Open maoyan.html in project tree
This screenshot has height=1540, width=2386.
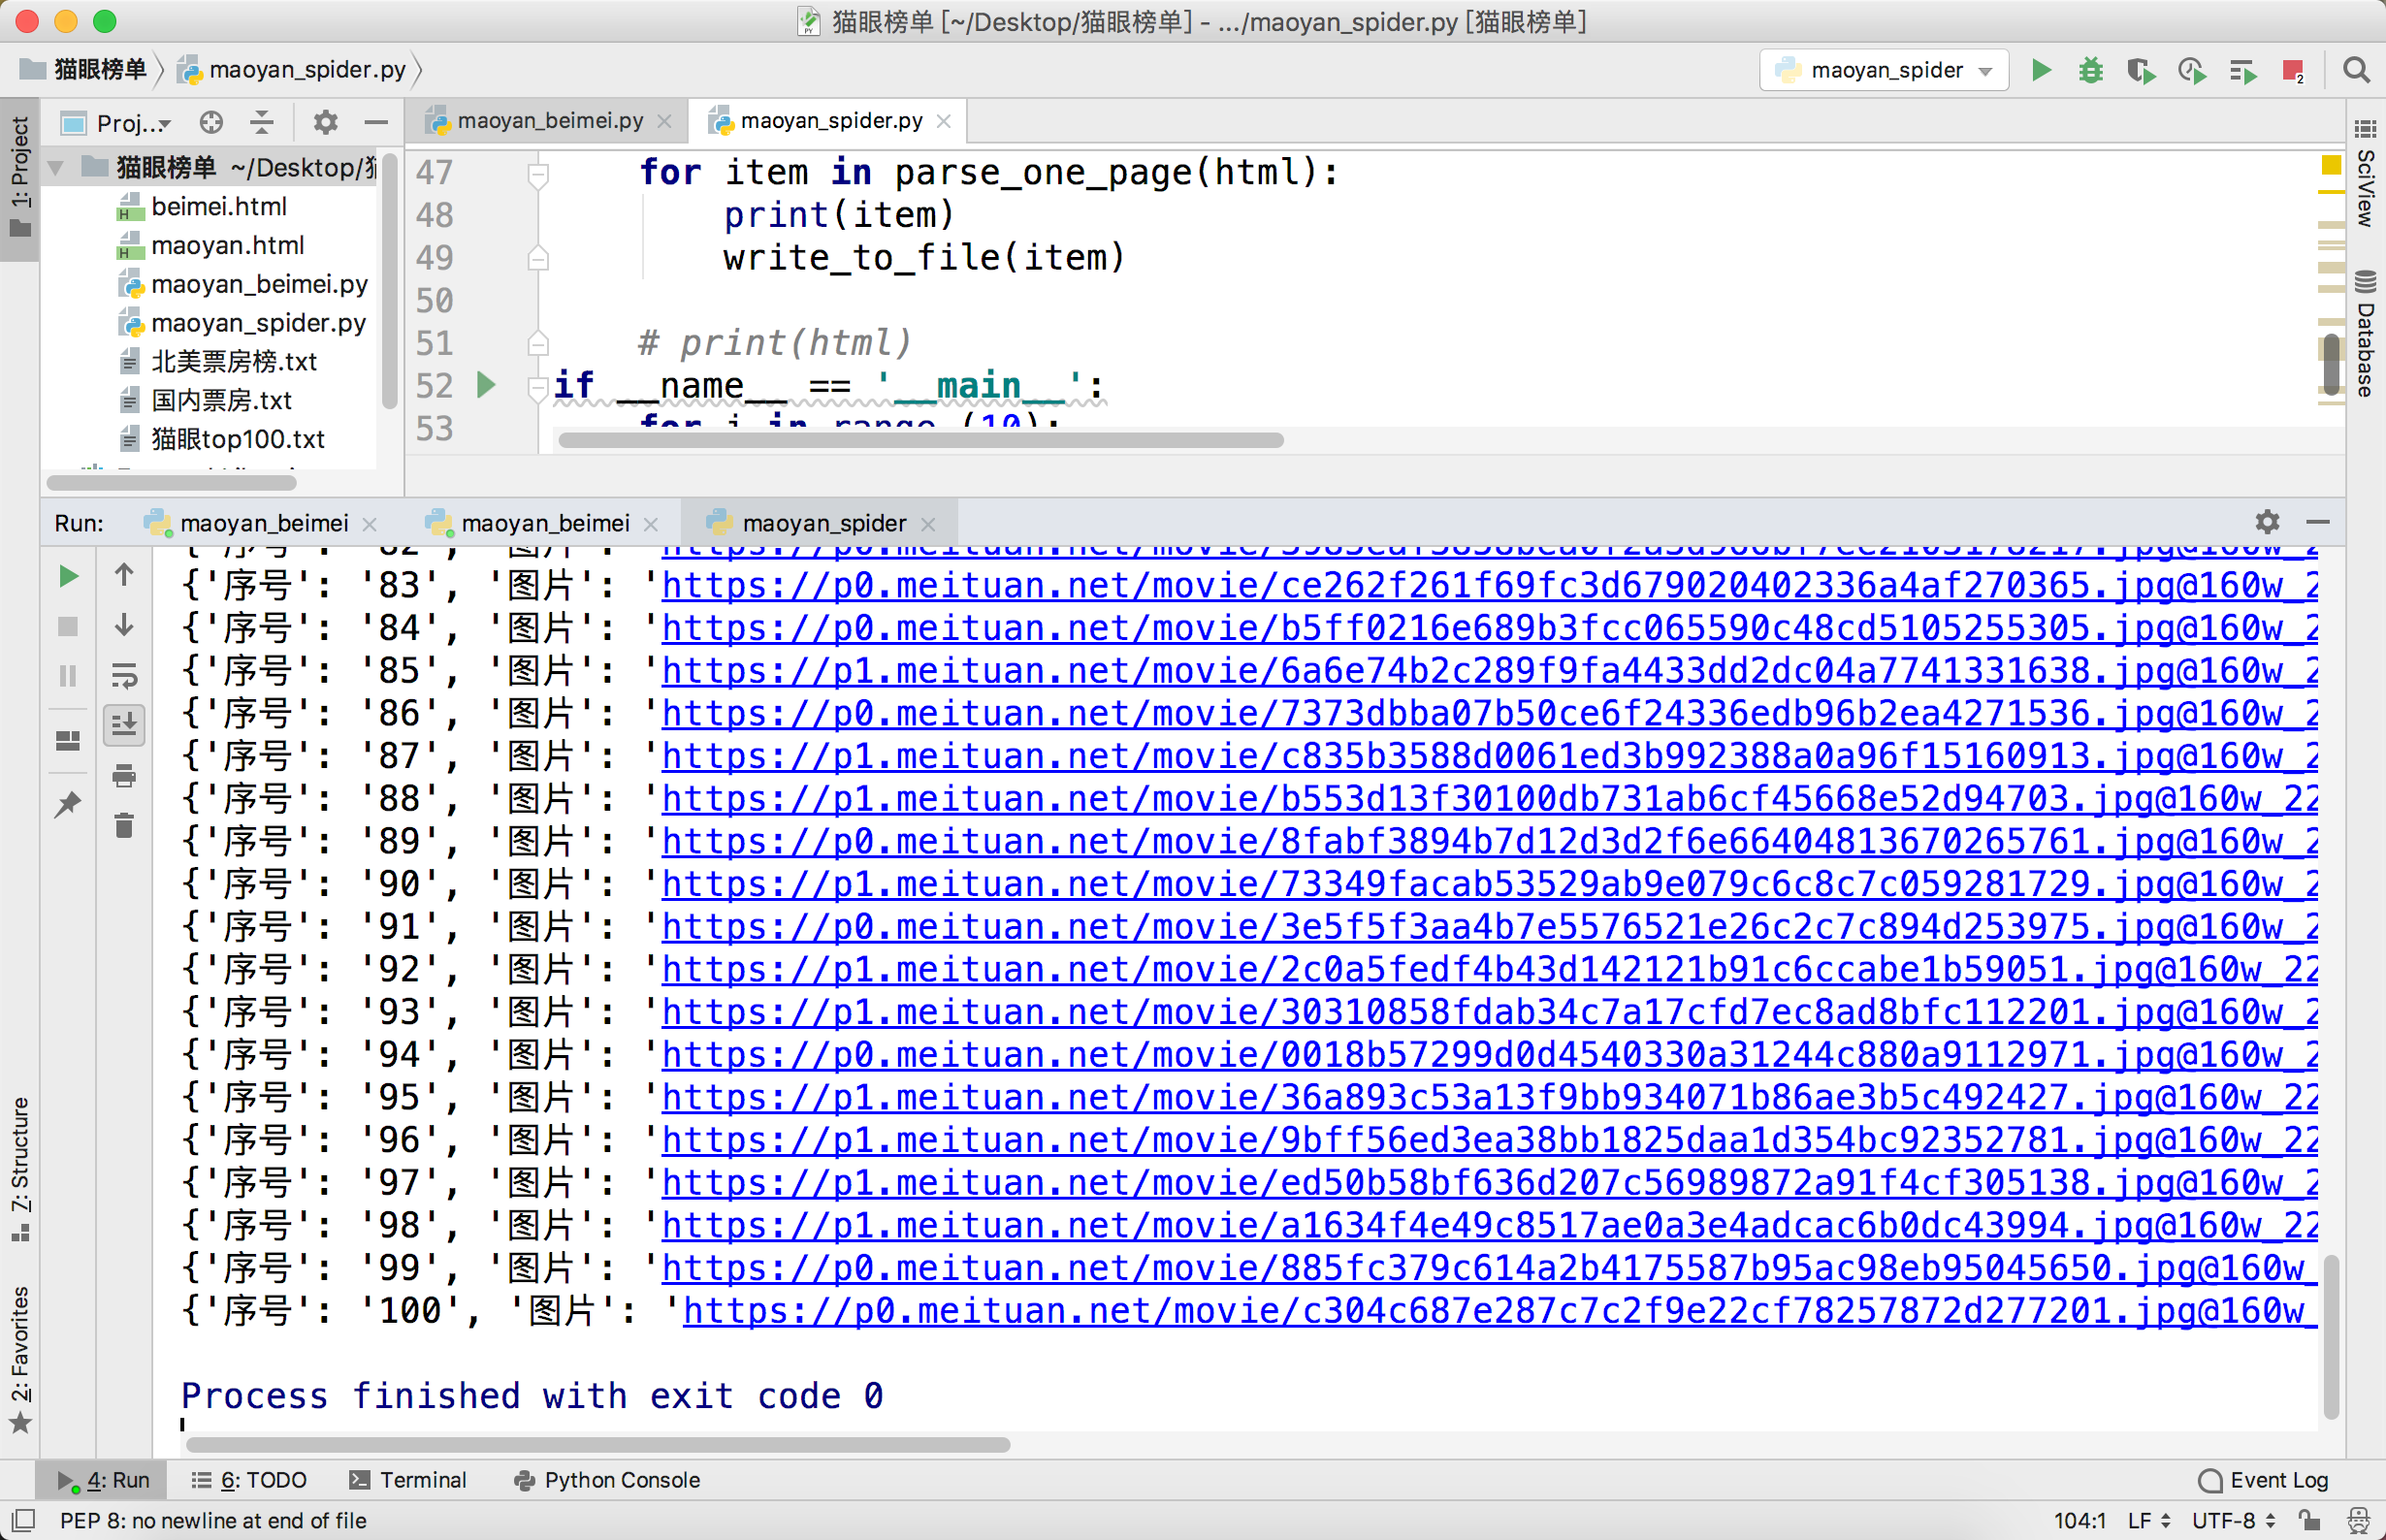(227, 245)
